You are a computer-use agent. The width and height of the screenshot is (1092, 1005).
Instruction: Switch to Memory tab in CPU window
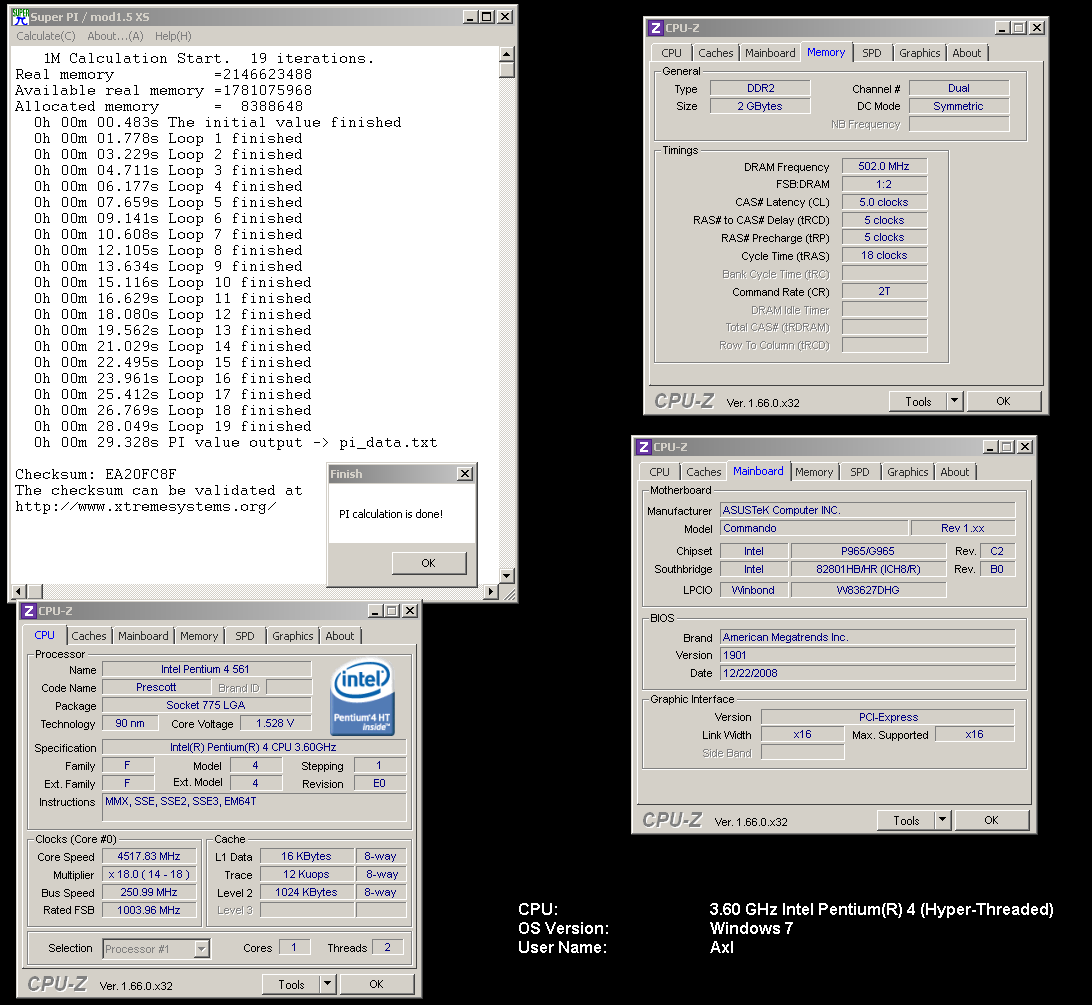click(x=198, y=636)
